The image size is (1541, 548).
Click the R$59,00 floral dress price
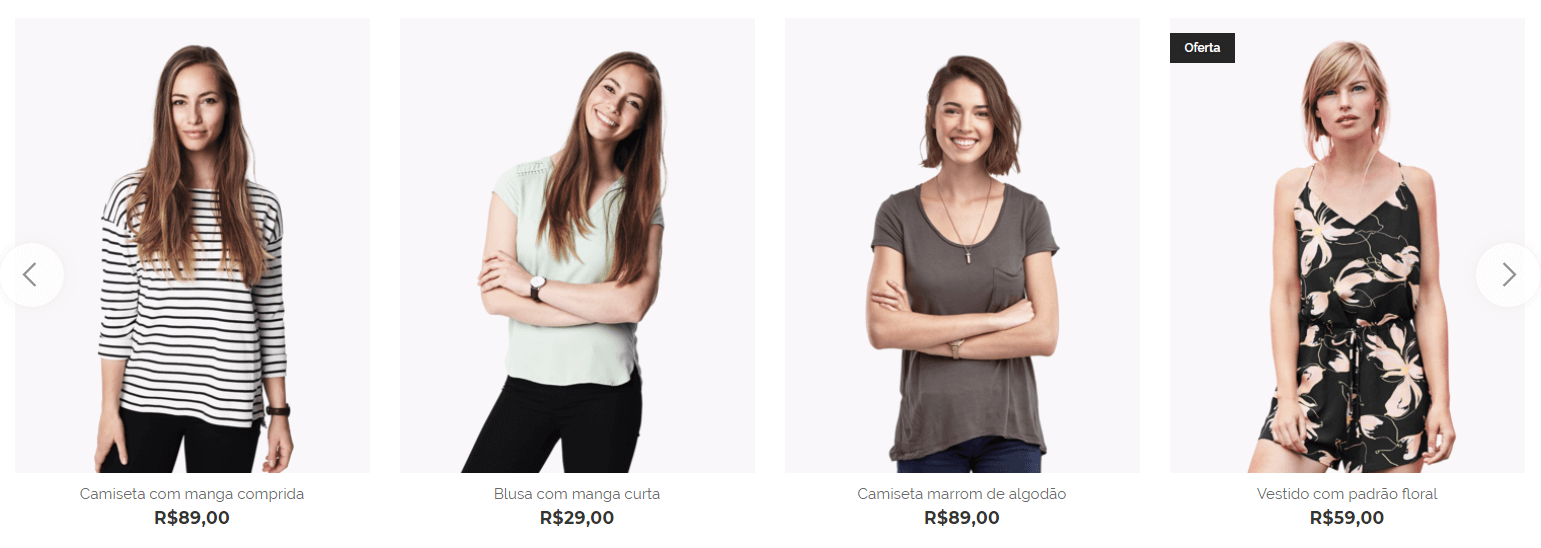pos(1347,518)
